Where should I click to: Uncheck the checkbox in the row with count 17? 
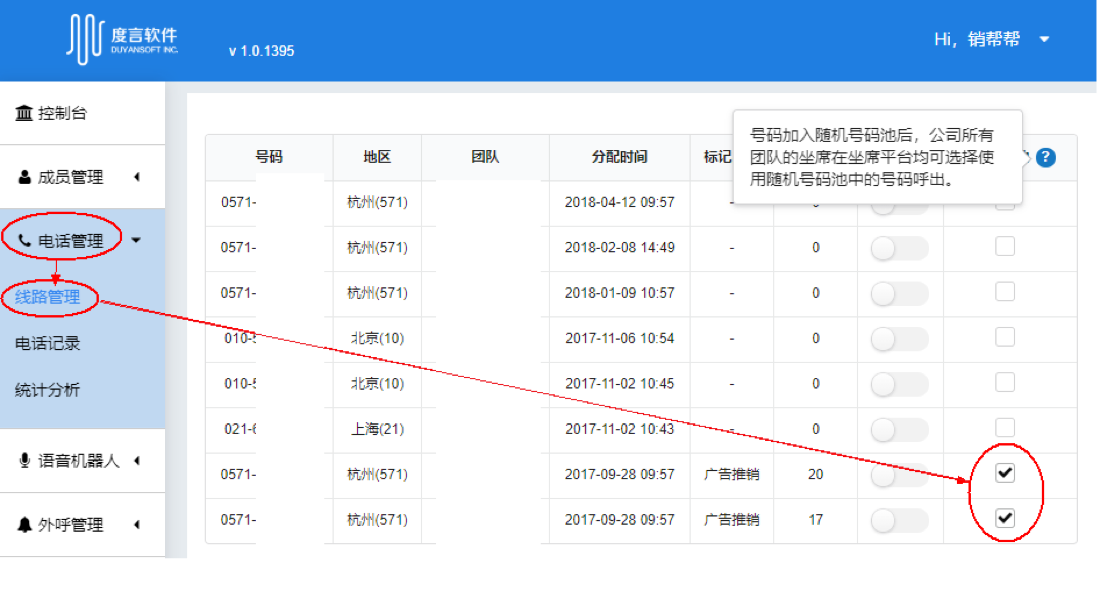(x=1005, y=518)
